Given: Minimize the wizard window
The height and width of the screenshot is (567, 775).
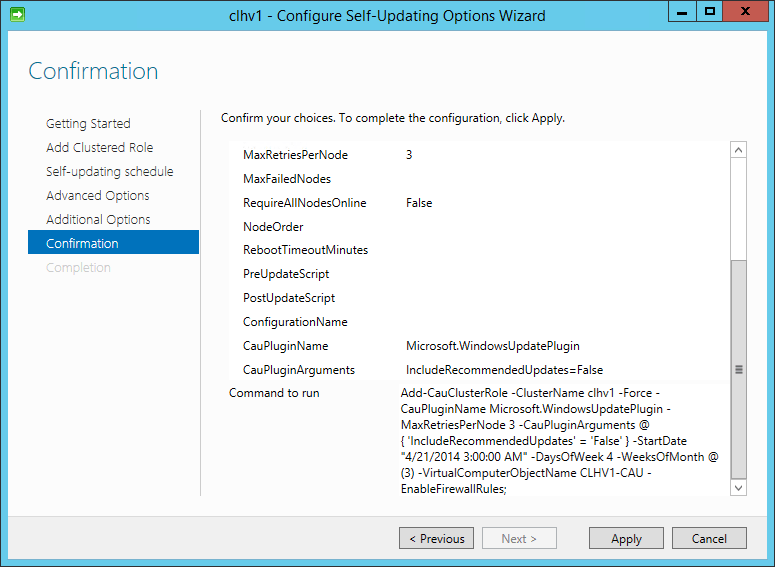Looking at the screenshot, I should (682, 11).
